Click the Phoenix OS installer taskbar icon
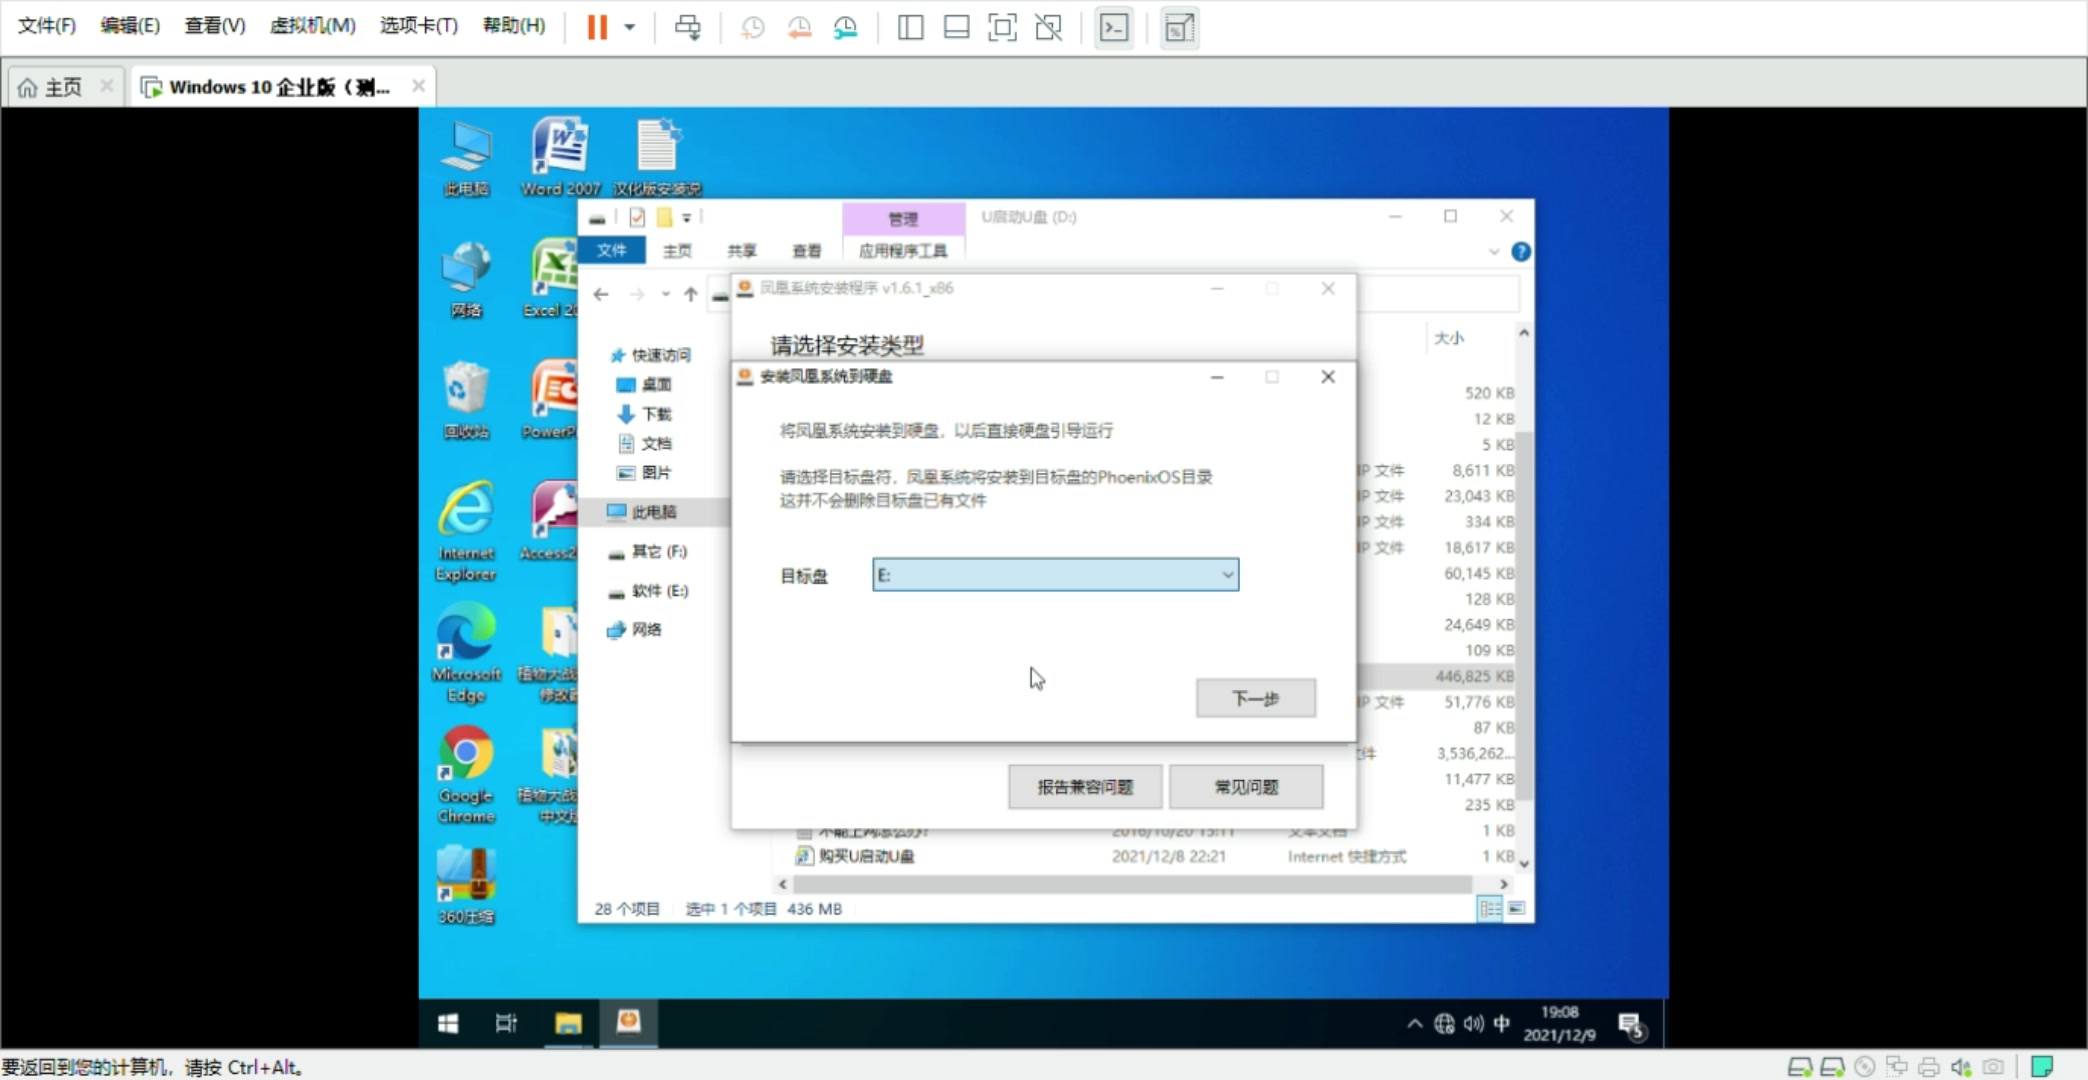The width and height of the screenshot is (2088, 1080). point(628,1022)
